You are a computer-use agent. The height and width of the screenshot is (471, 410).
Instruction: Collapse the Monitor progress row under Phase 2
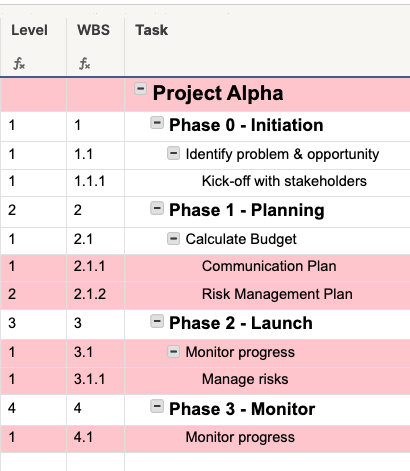pos(173,352)
